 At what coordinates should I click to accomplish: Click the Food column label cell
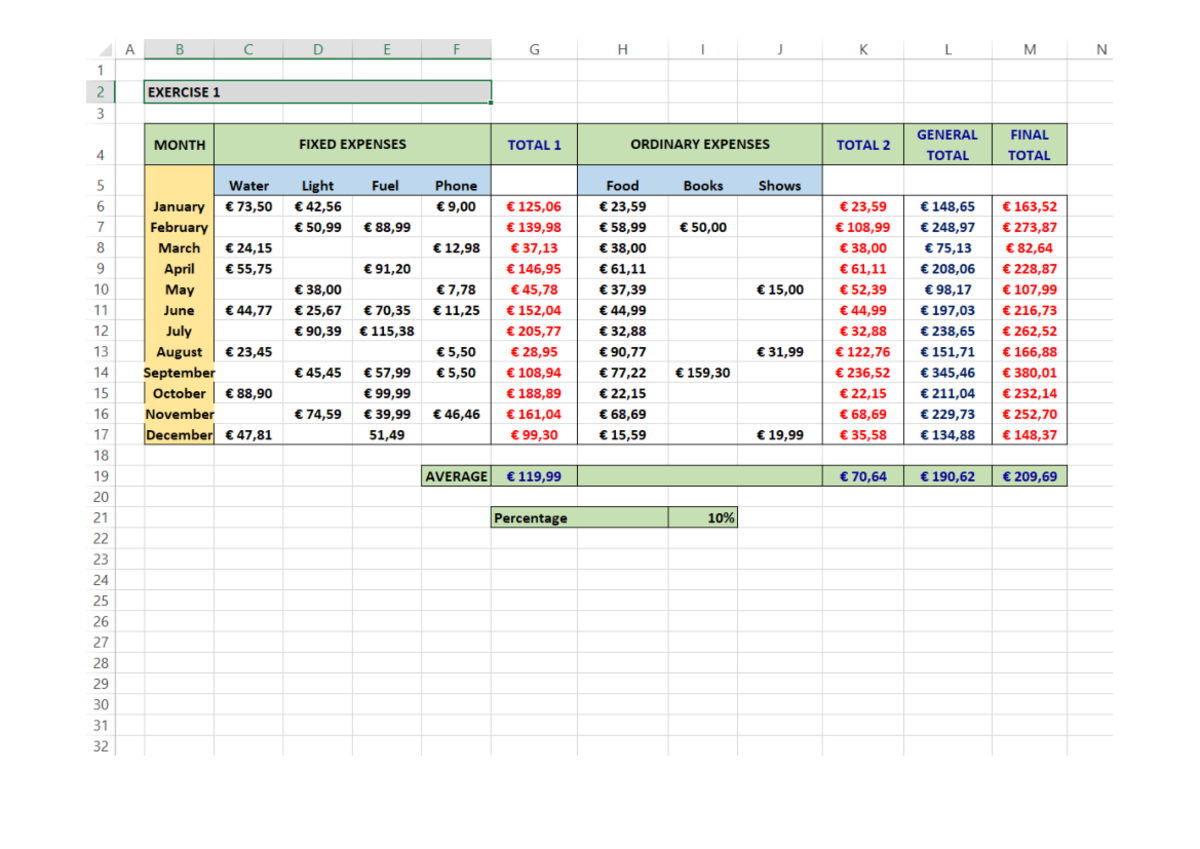click(x=622, y=185)
